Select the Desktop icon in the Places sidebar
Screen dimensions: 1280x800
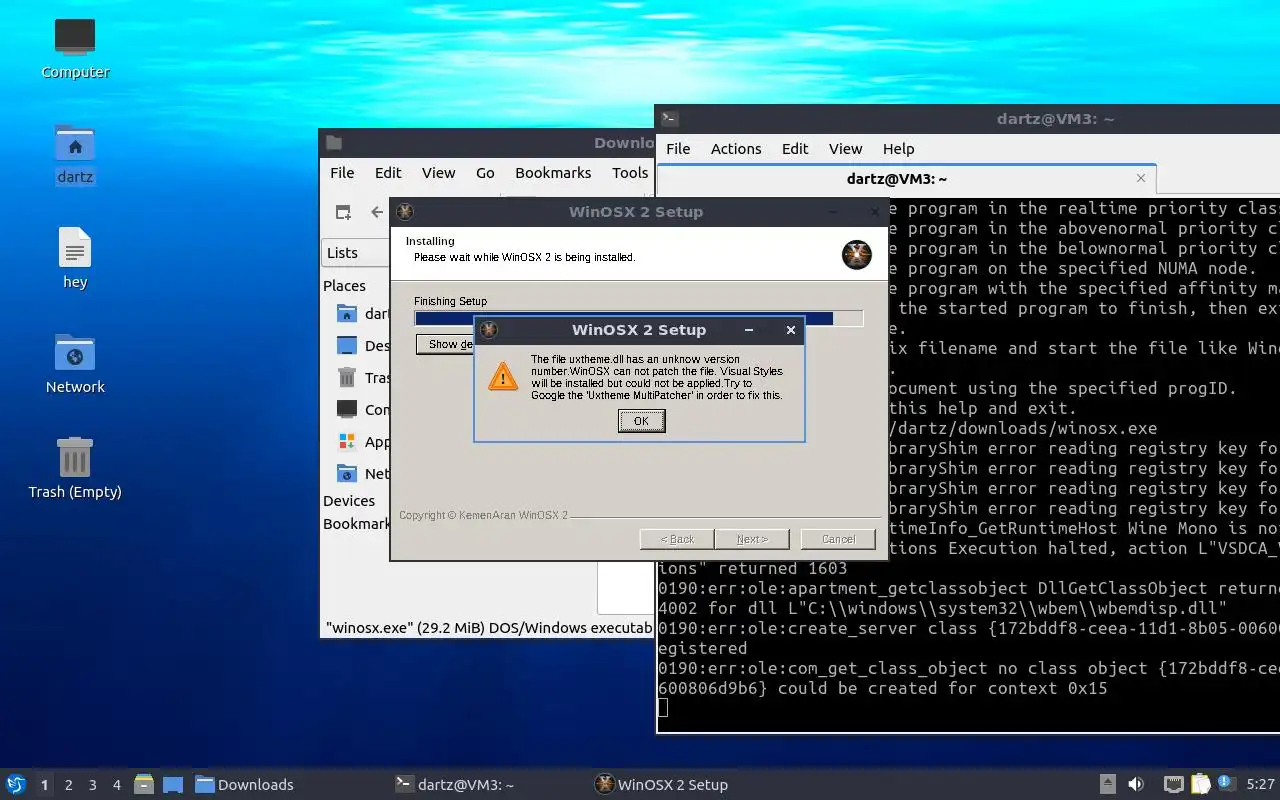347,346
